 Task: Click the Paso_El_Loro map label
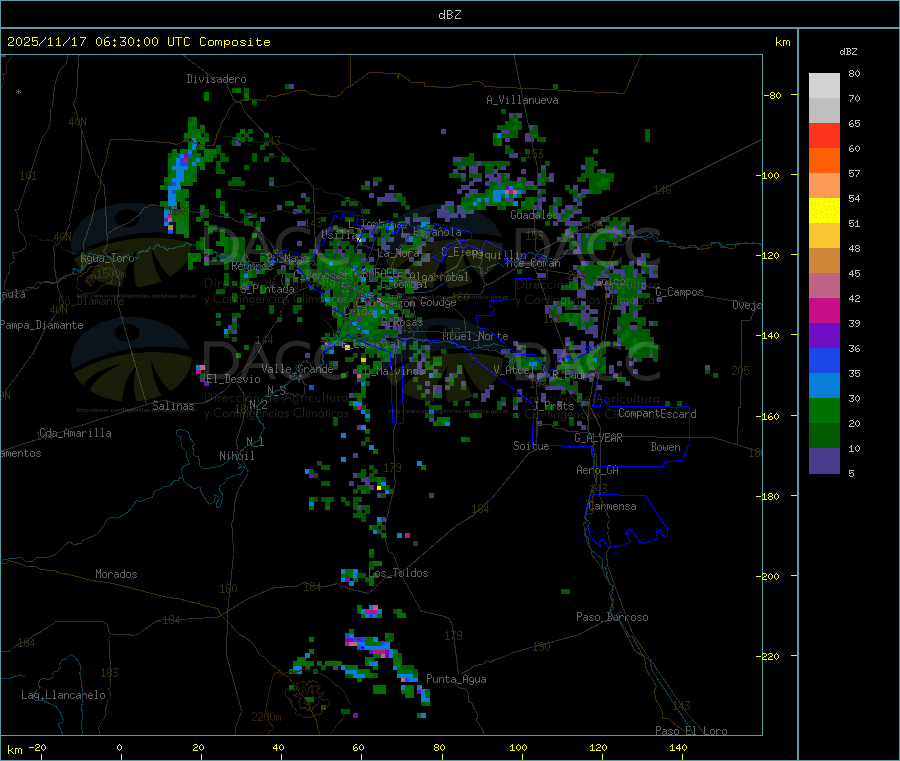click(691, 731)
